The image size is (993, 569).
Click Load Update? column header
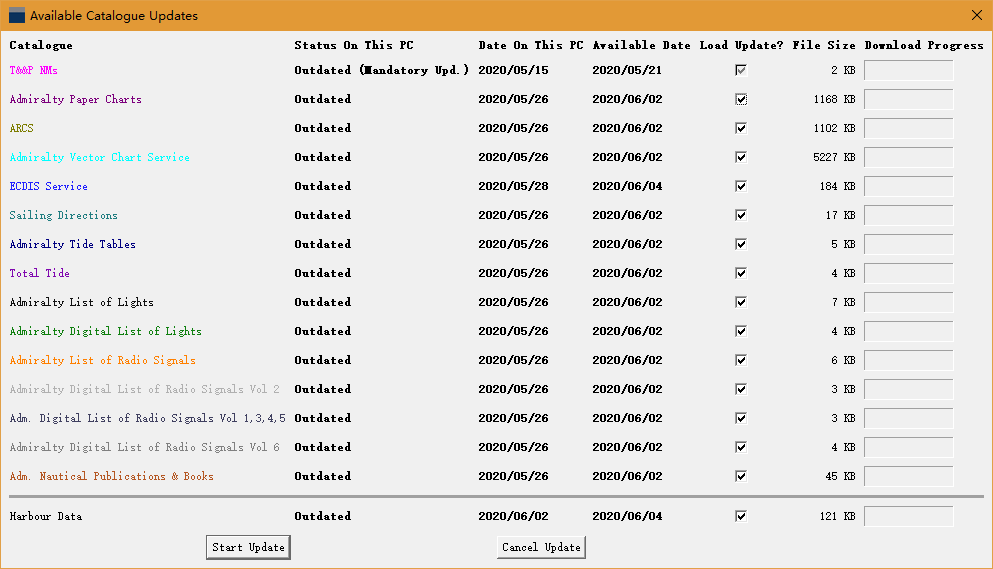(x=741, y=45)
